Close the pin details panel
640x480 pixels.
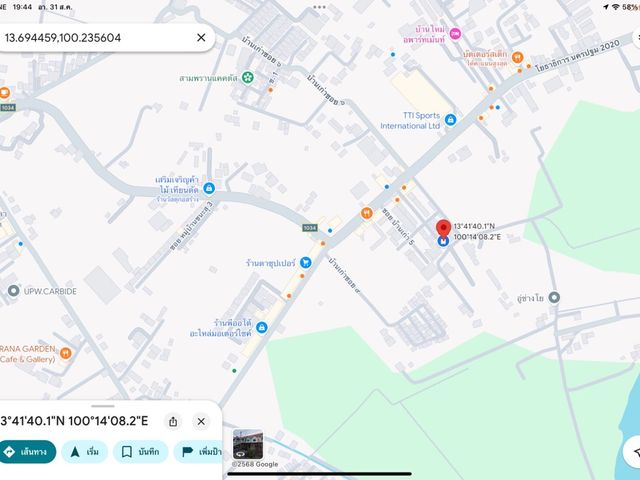(x=201, y=421)
